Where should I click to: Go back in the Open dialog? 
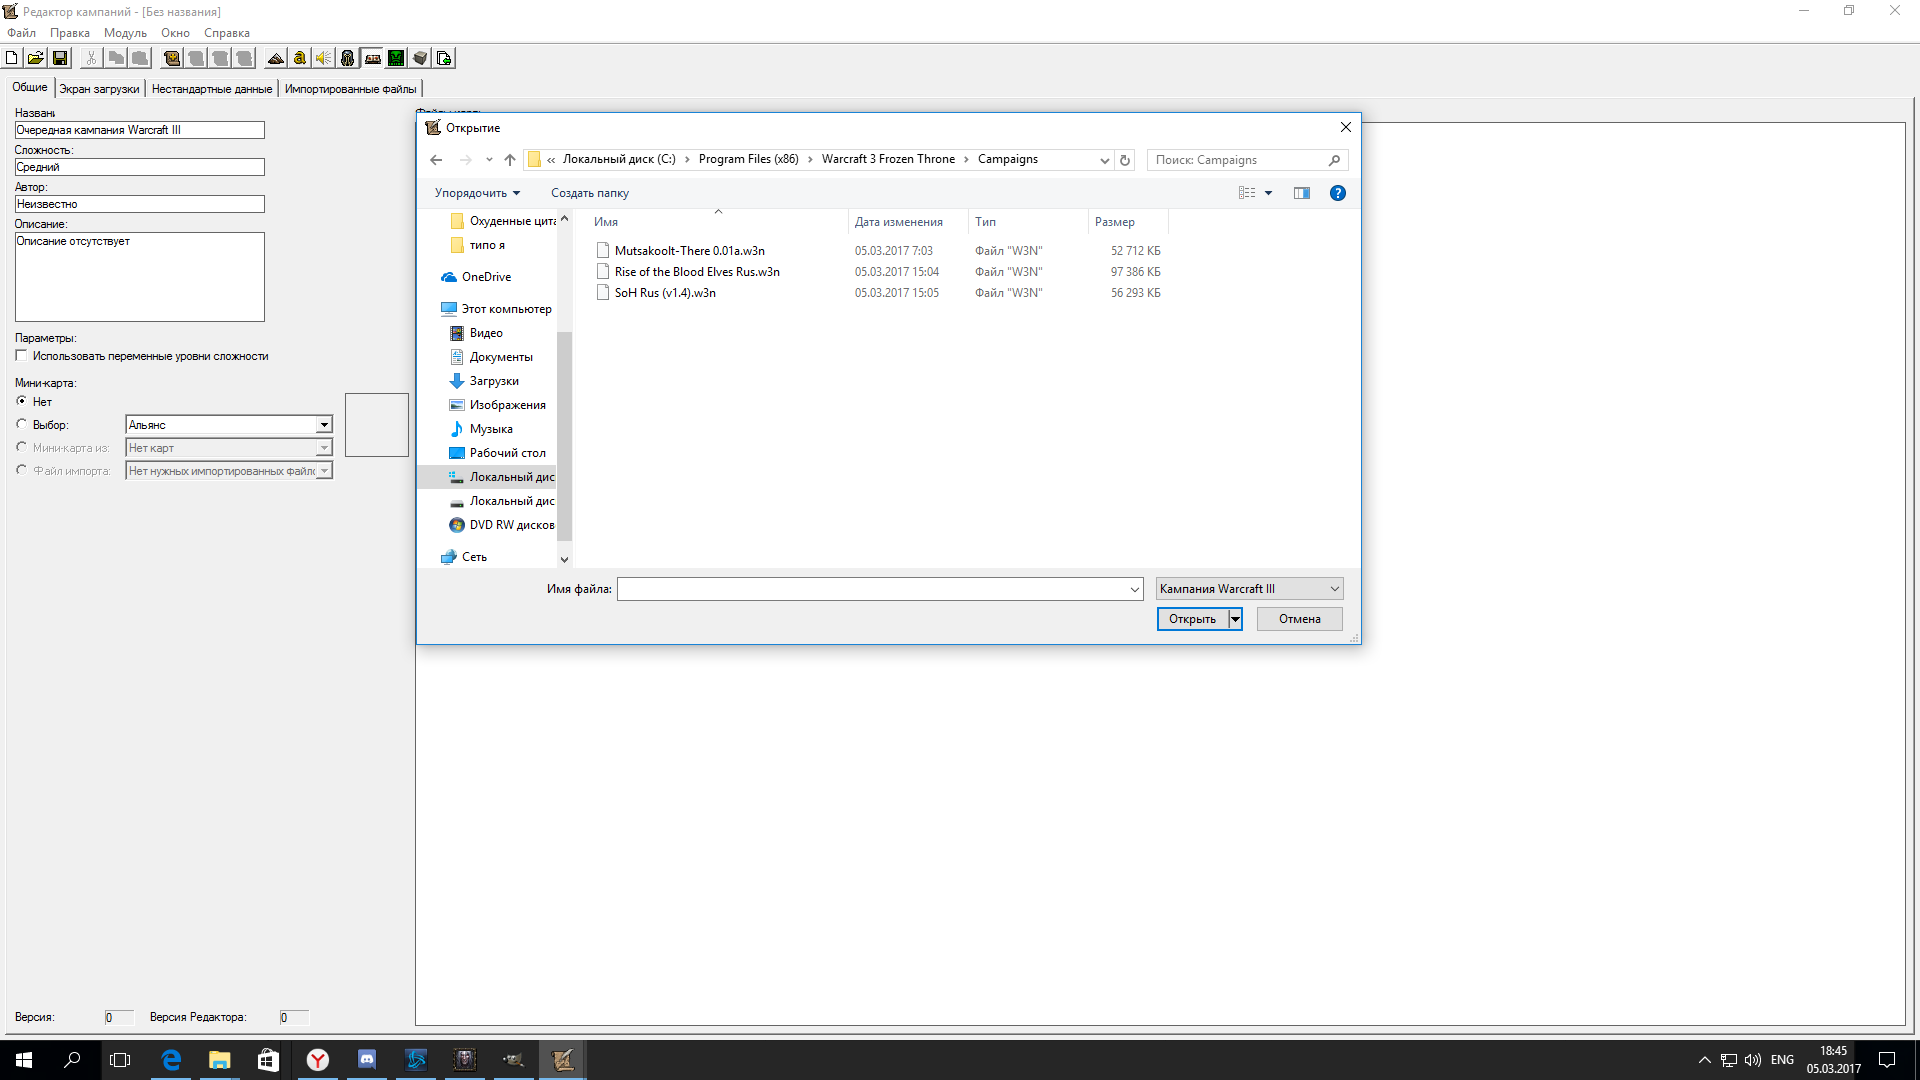[x=436, y=160]
